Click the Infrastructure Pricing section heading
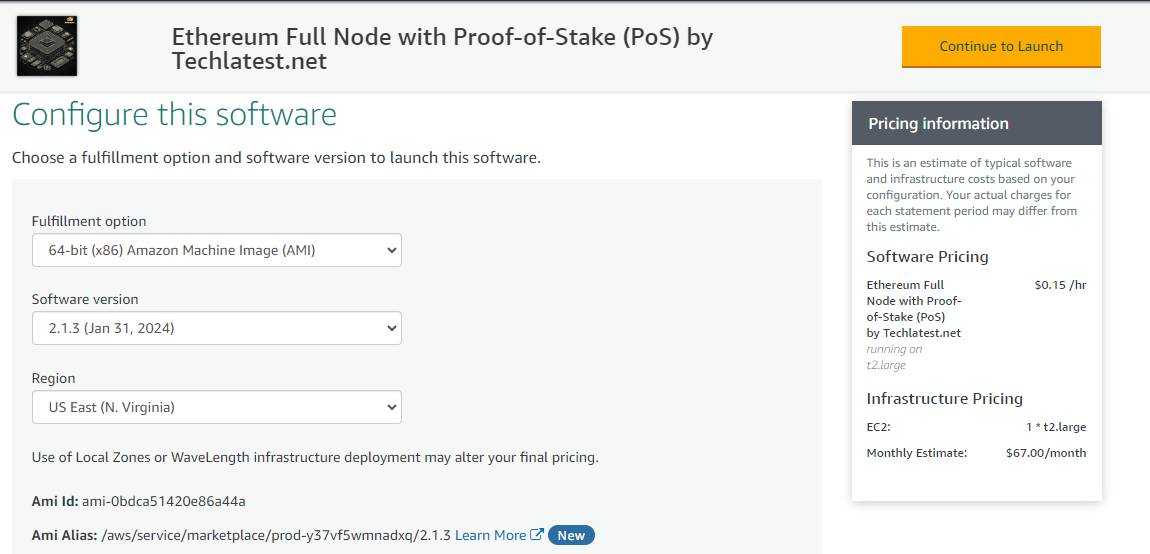Screen dimensions: 1150x554 (x=944, y=399)
